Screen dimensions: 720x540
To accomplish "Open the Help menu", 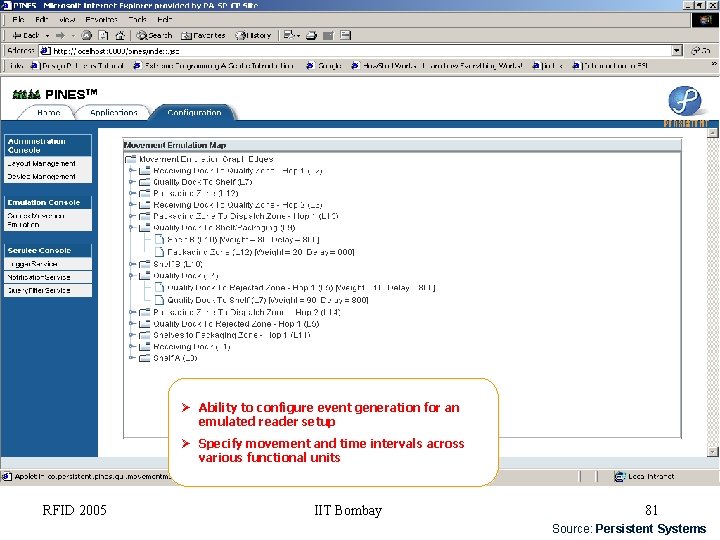I will click(x=164, y=19).
